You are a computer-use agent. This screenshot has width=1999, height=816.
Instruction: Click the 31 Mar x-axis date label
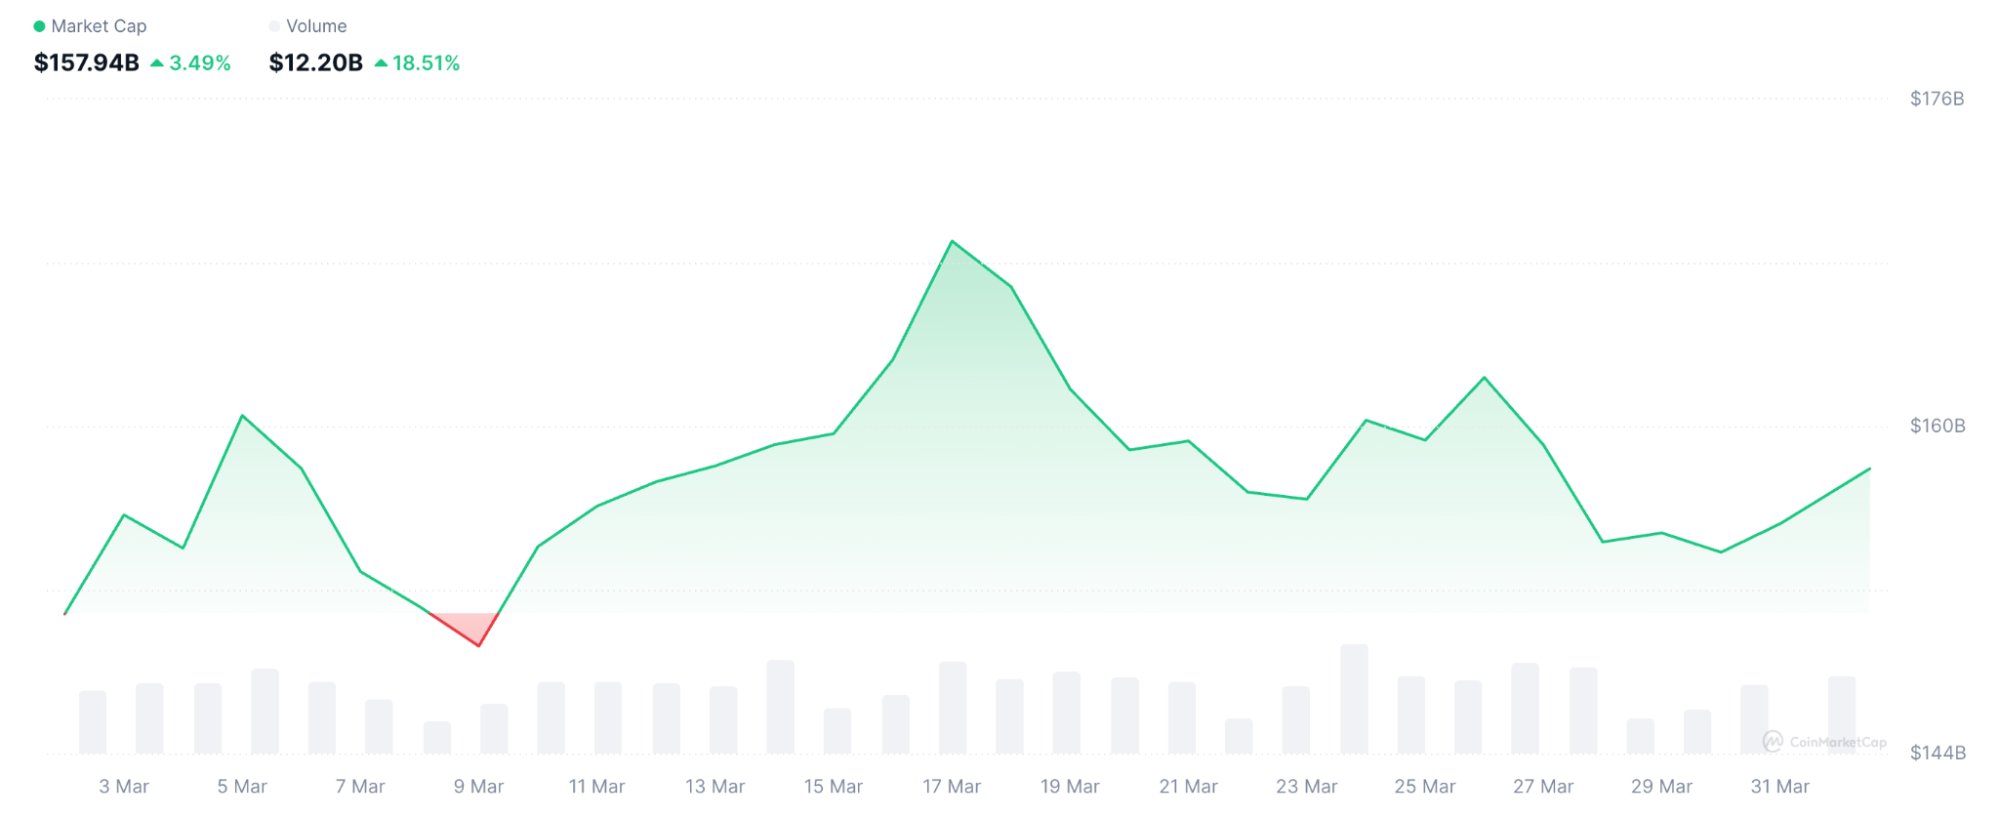click(x=1779, y=787)
